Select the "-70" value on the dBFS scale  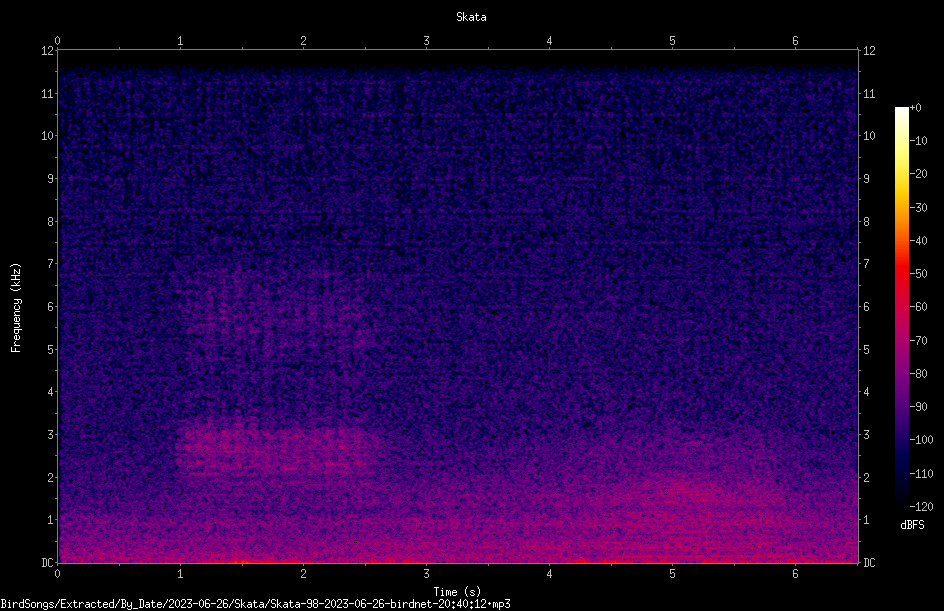point(918,341)
